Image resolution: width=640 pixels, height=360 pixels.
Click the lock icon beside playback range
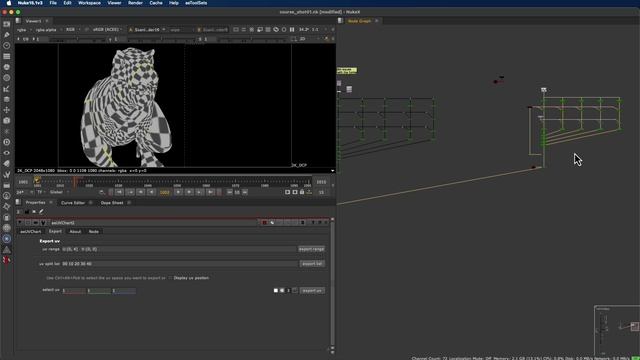click(x=302, y=192)
